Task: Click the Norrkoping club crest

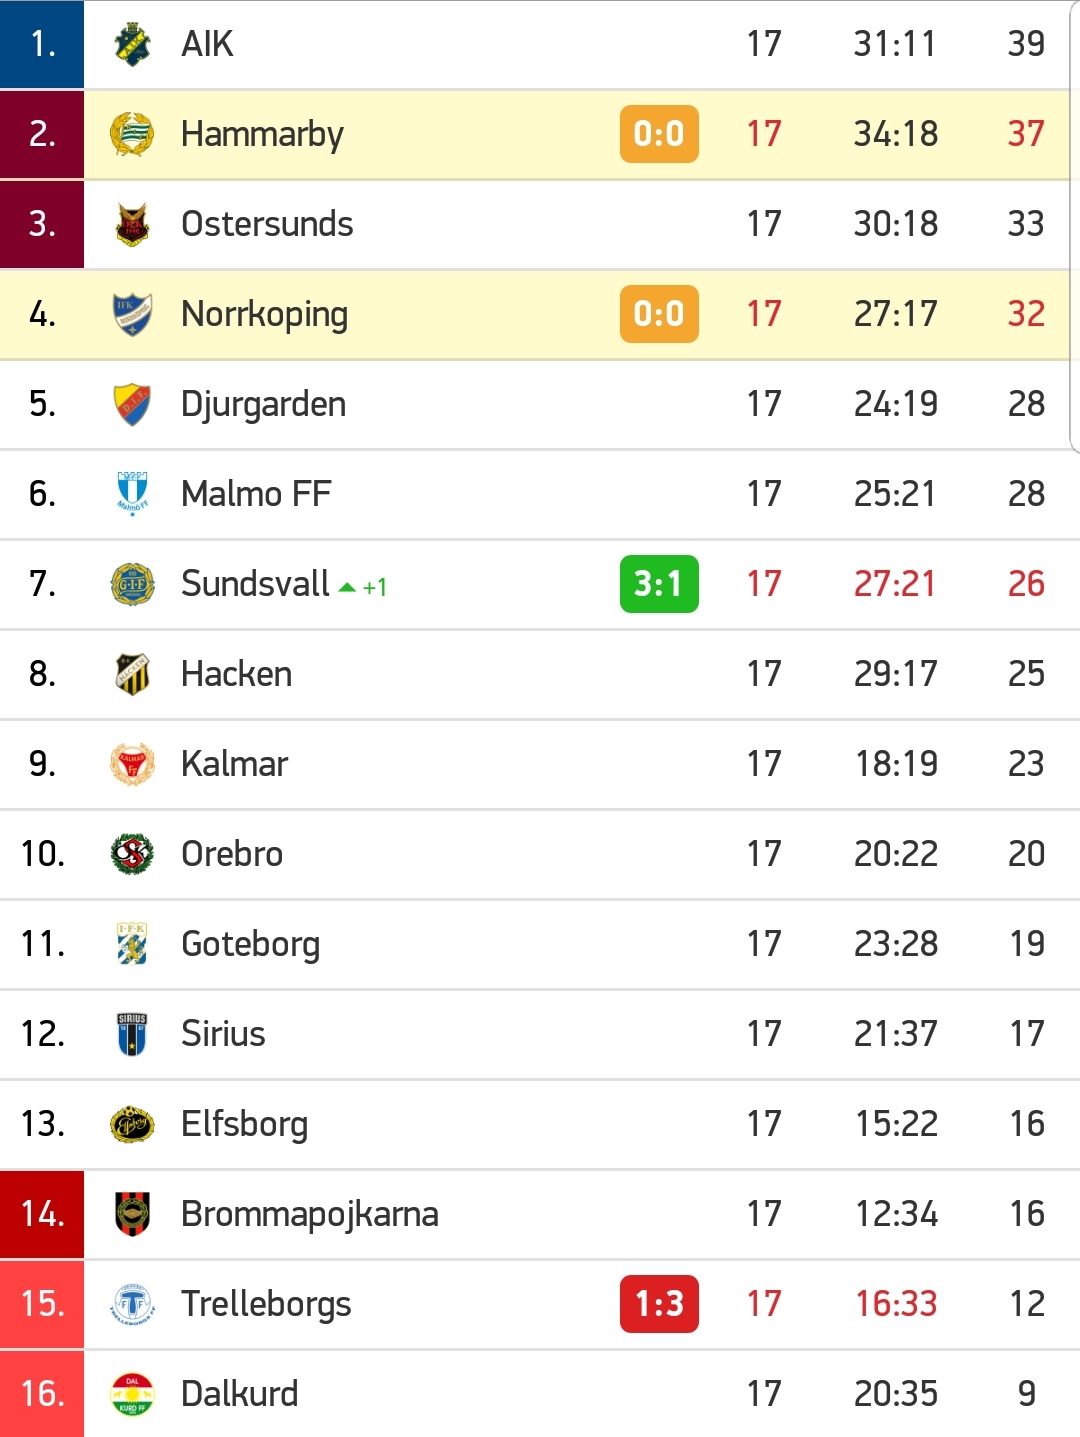Action: (132, 314)
